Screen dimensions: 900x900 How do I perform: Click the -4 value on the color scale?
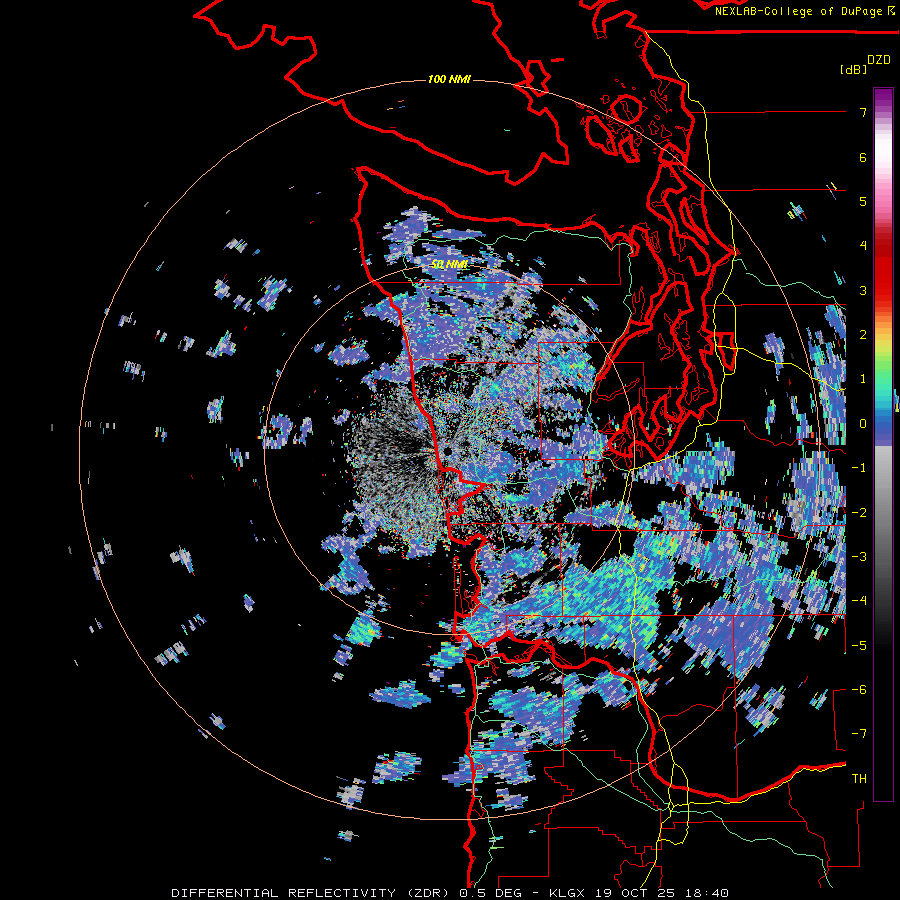tap(859, 601)
